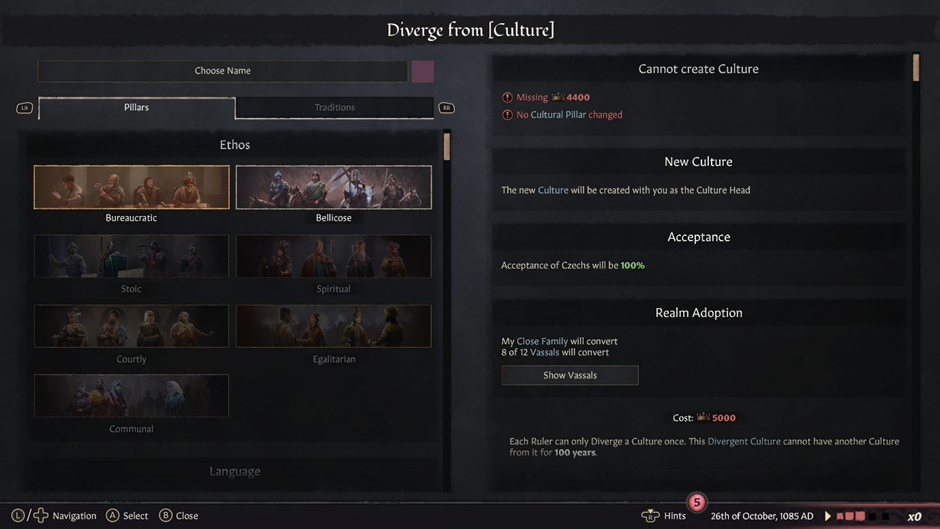Click the LB shoulder button icon
This screenshot has width=940, height=529.
tap(24, 108)
